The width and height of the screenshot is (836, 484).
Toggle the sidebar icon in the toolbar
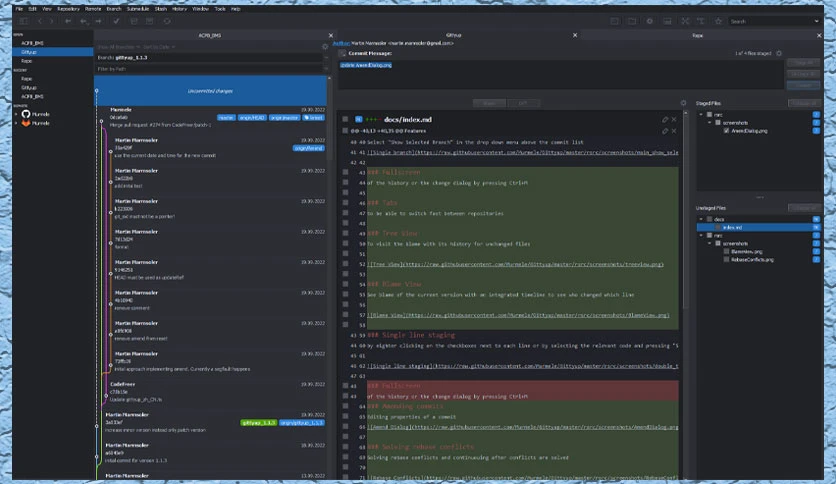tap(23, 21)
